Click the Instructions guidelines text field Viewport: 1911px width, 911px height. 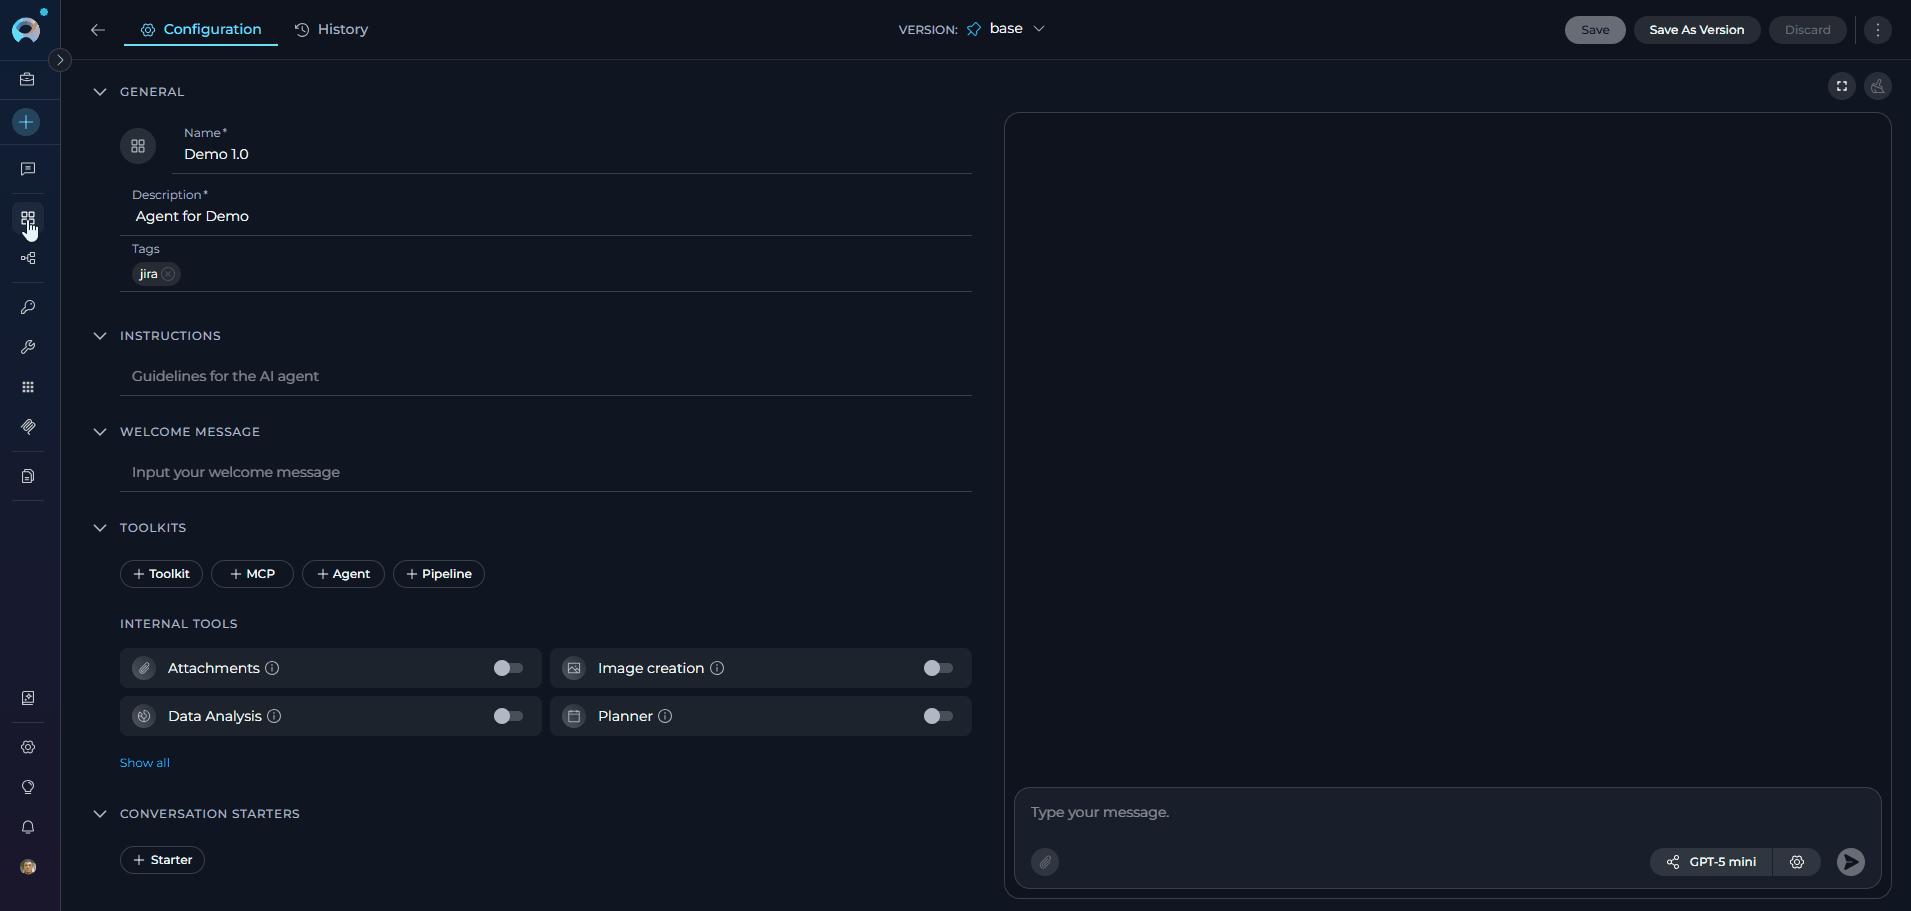coord(545,376)
